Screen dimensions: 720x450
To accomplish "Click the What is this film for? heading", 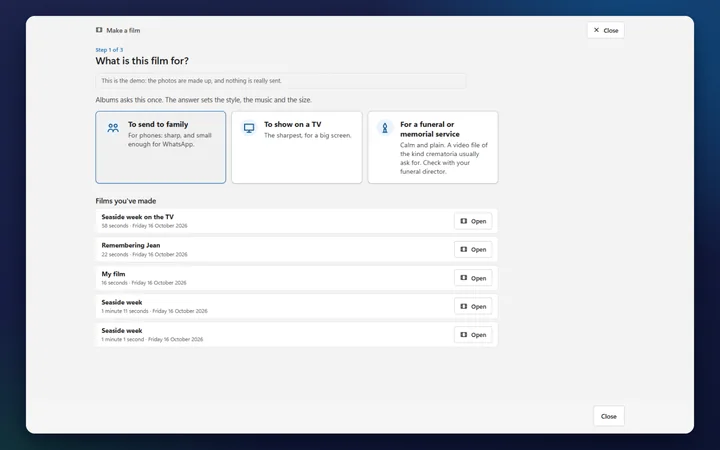I will (x=142, y=61).
